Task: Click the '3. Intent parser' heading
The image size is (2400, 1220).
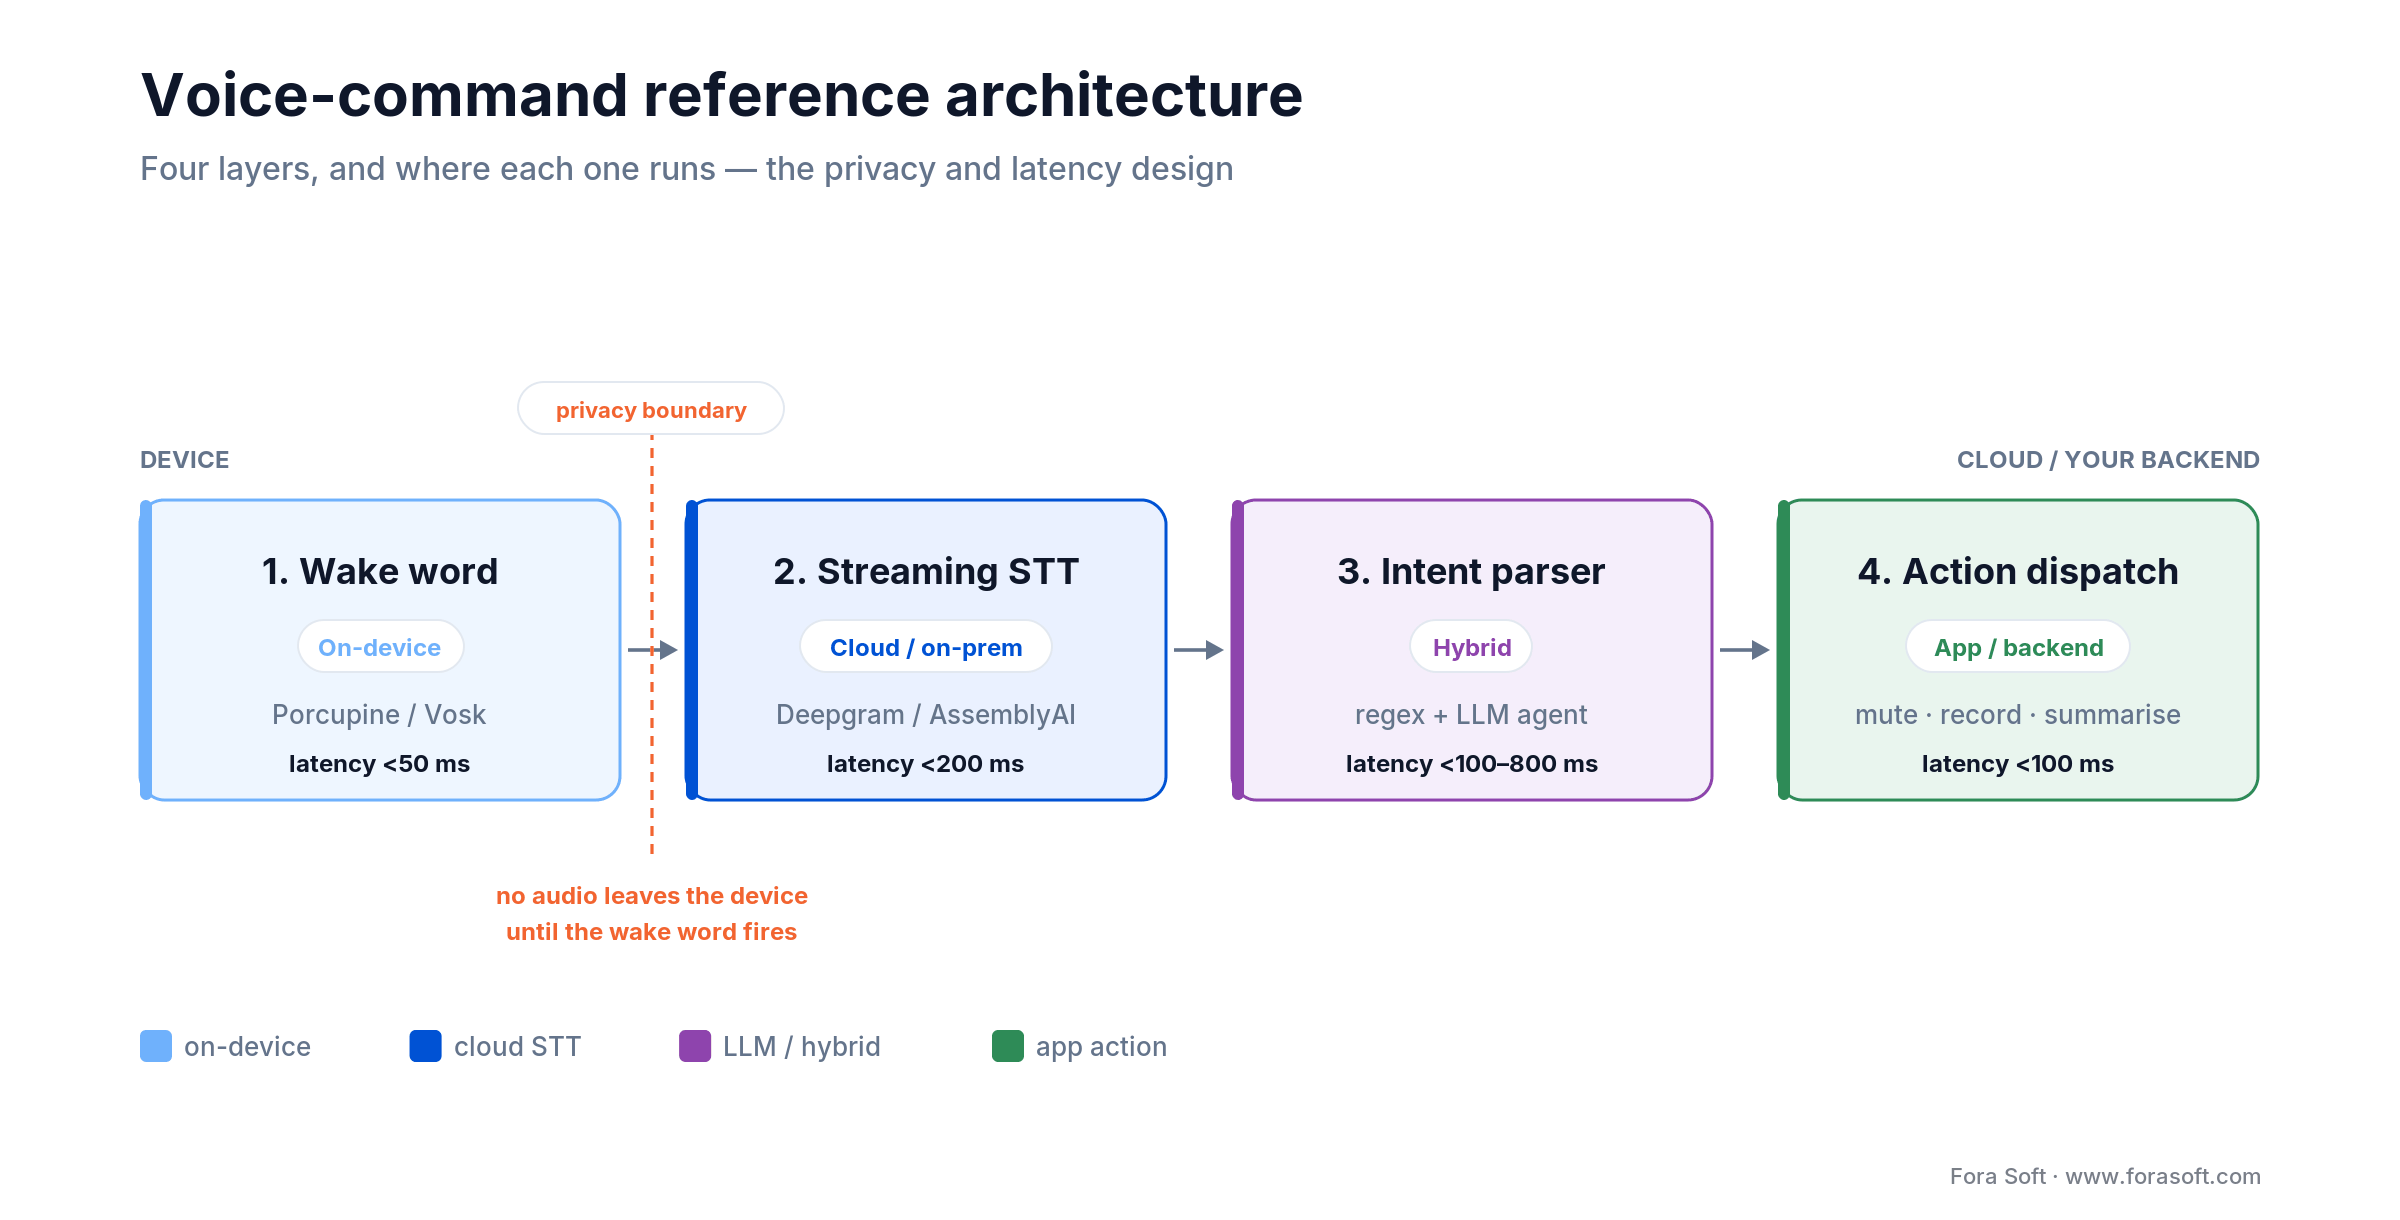Action: (x=1472, y=571)
